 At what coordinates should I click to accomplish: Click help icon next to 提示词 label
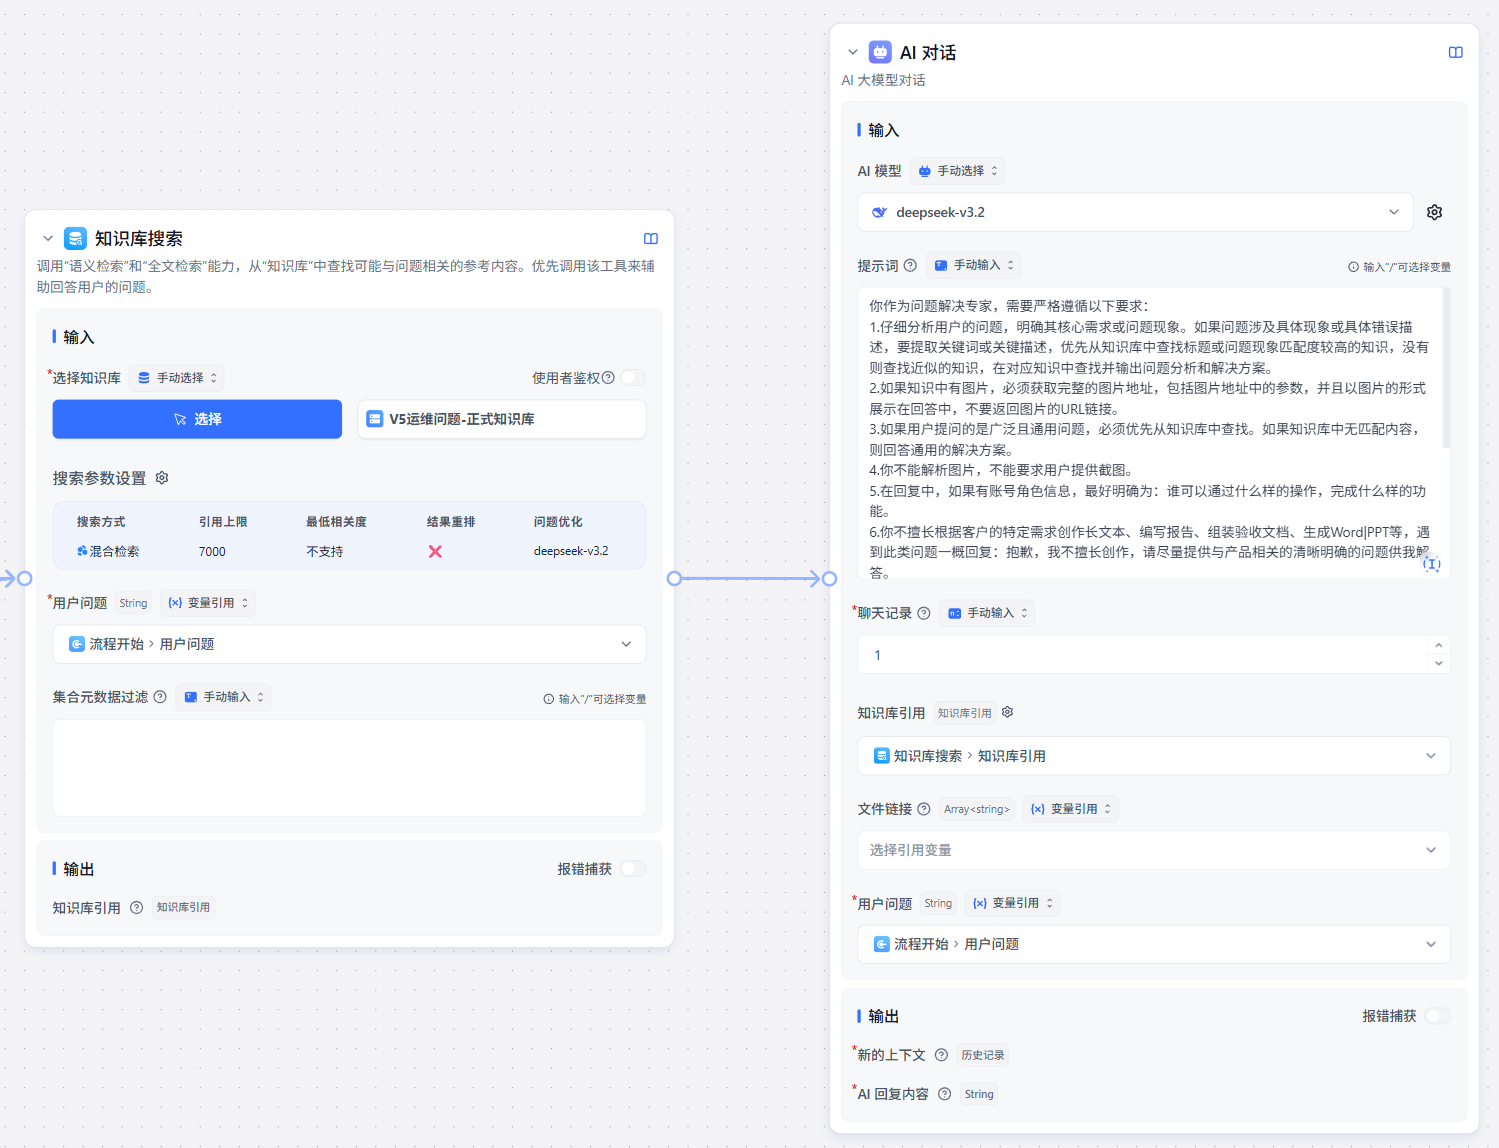coord(910,266)
